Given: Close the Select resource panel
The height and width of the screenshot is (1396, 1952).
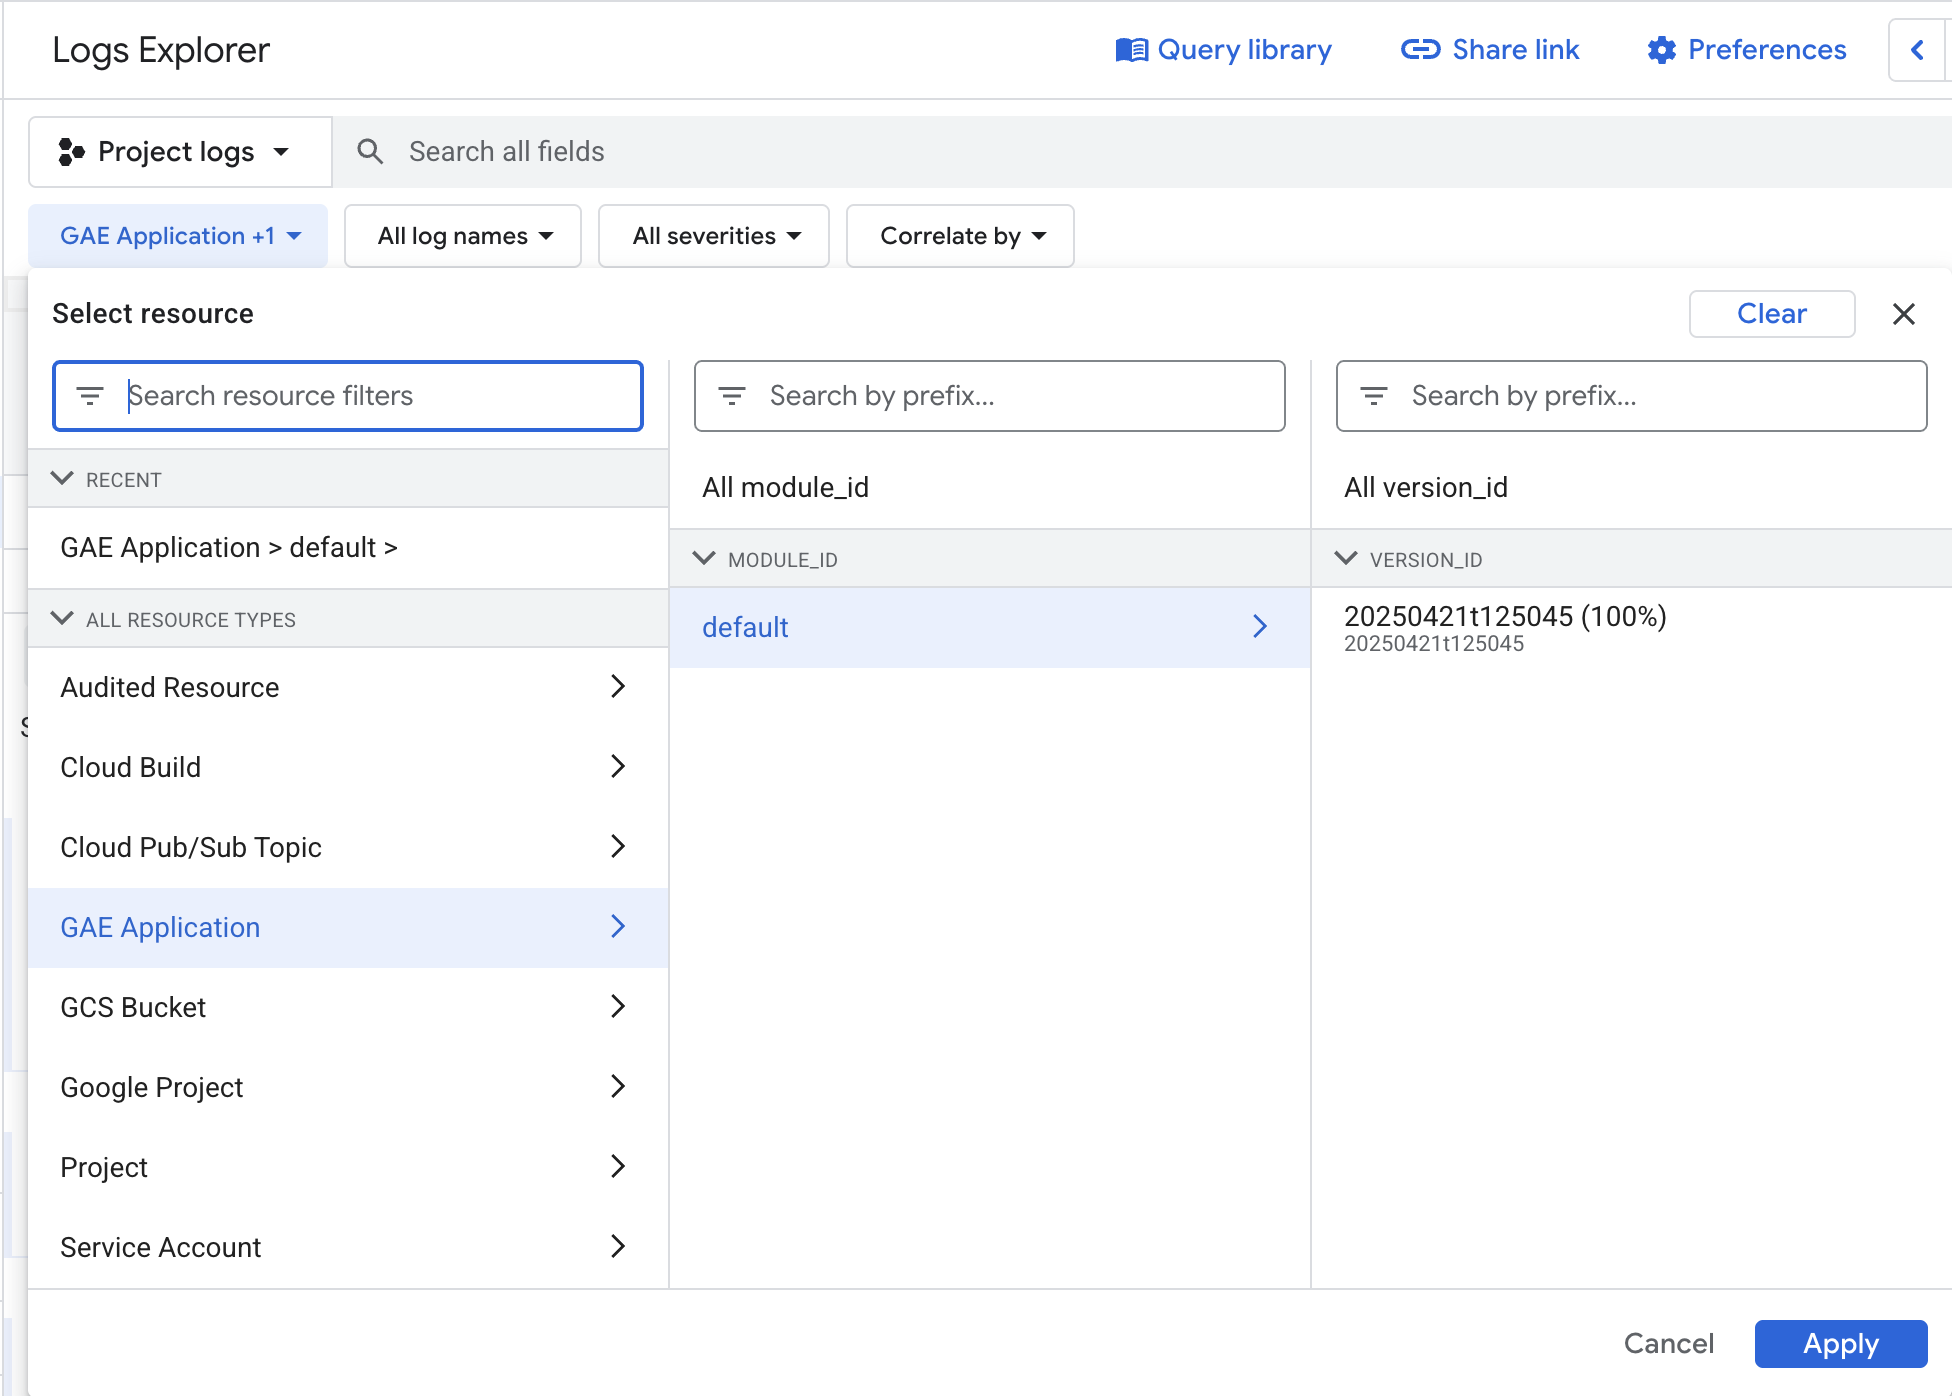Looking at the screenshot, I should pyautogui.click(x=1904, y=314).
